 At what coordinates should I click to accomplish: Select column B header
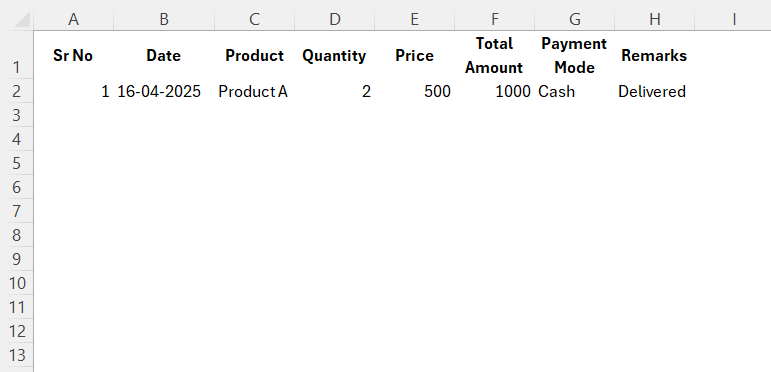(164, 19)
